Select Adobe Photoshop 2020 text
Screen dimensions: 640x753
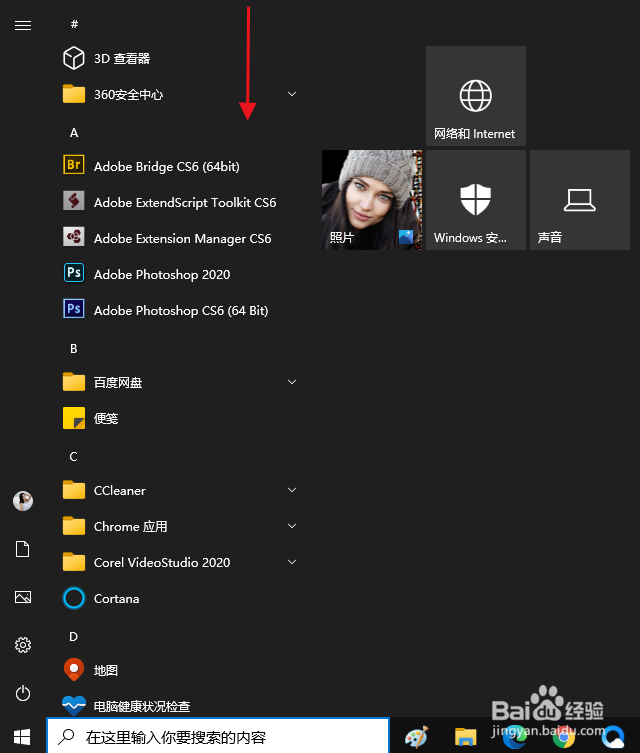(x=162, y=275)
